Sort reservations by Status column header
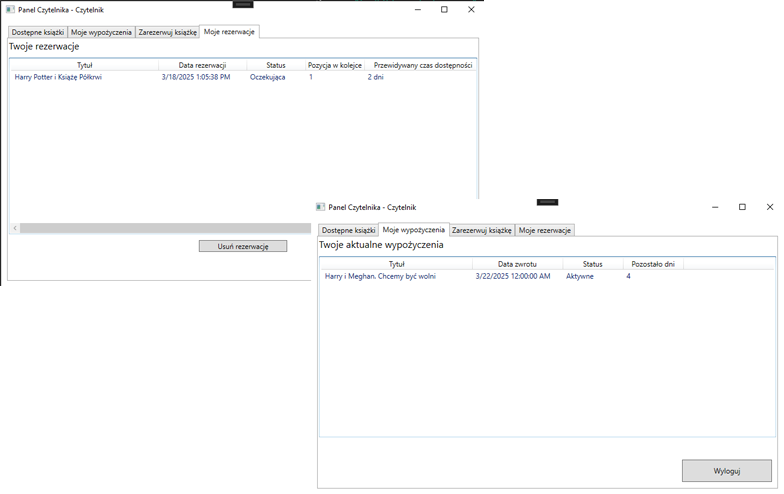This screenshot has width=784, height=494. coord(276,66)
